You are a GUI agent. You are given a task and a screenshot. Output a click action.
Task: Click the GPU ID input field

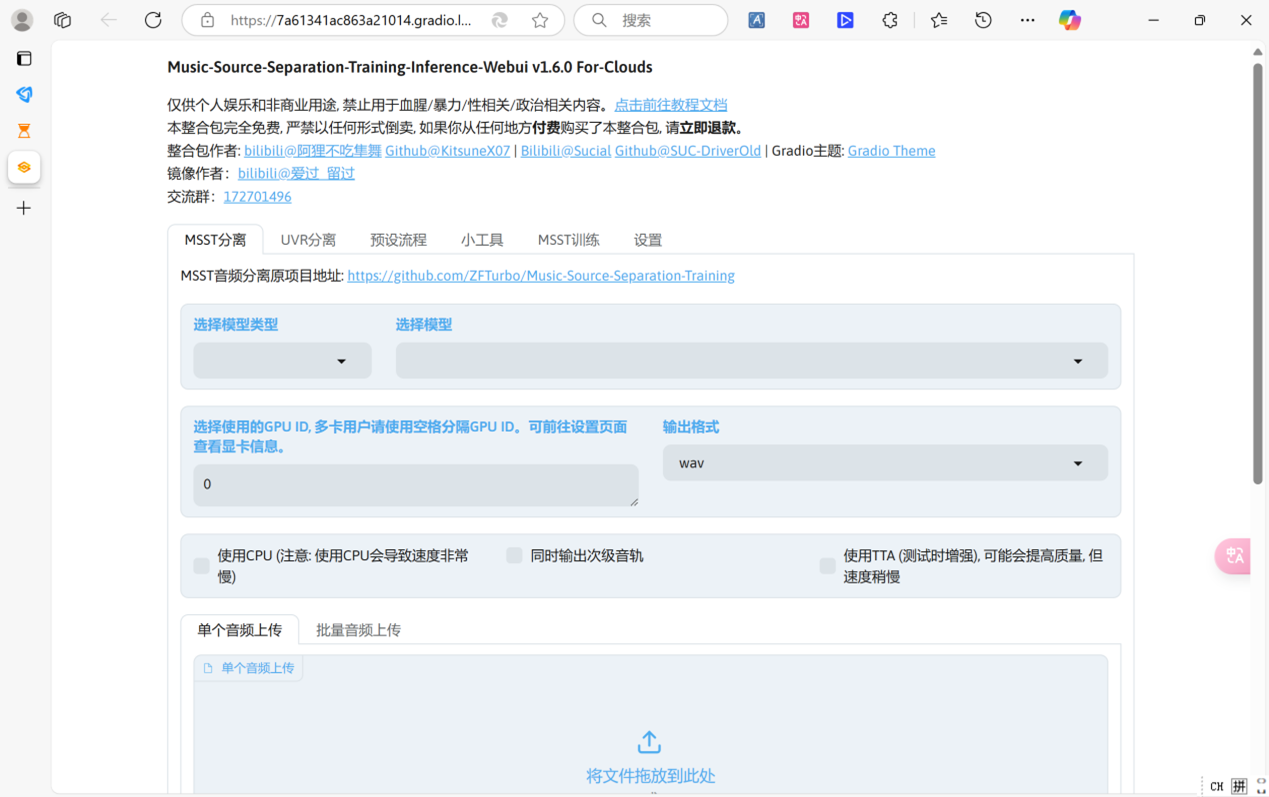[x=415, y=484]
